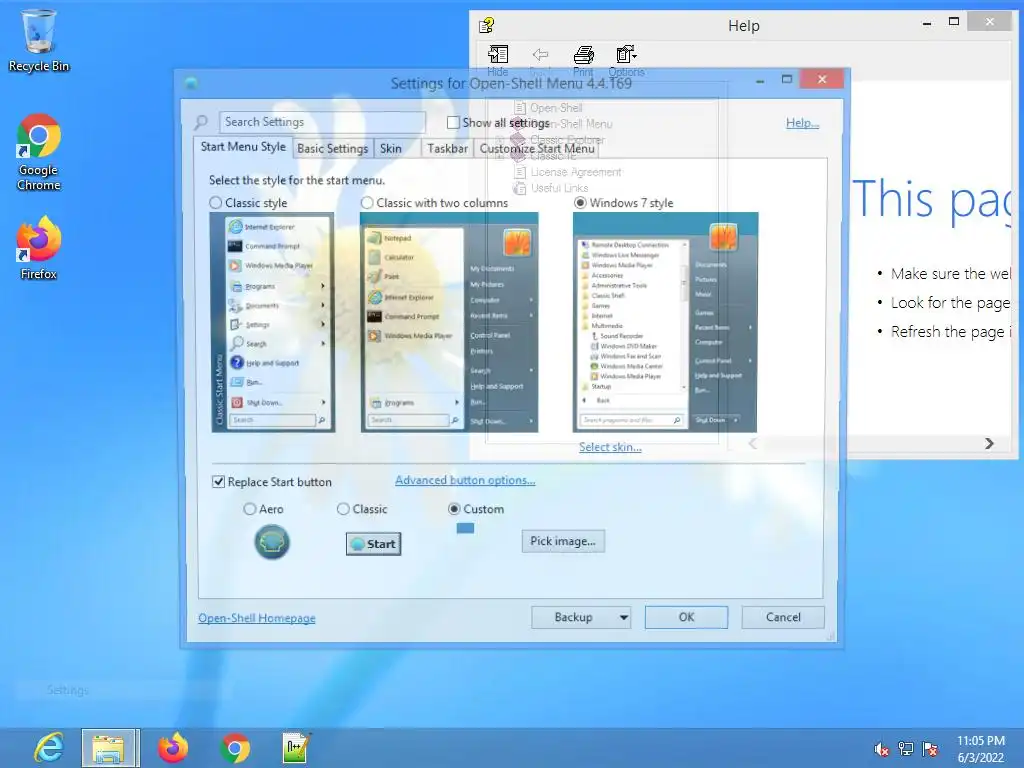1024x768 pixels.
Task: Open the Recycle Bin desktop icon
Action: tap(39, 40)
